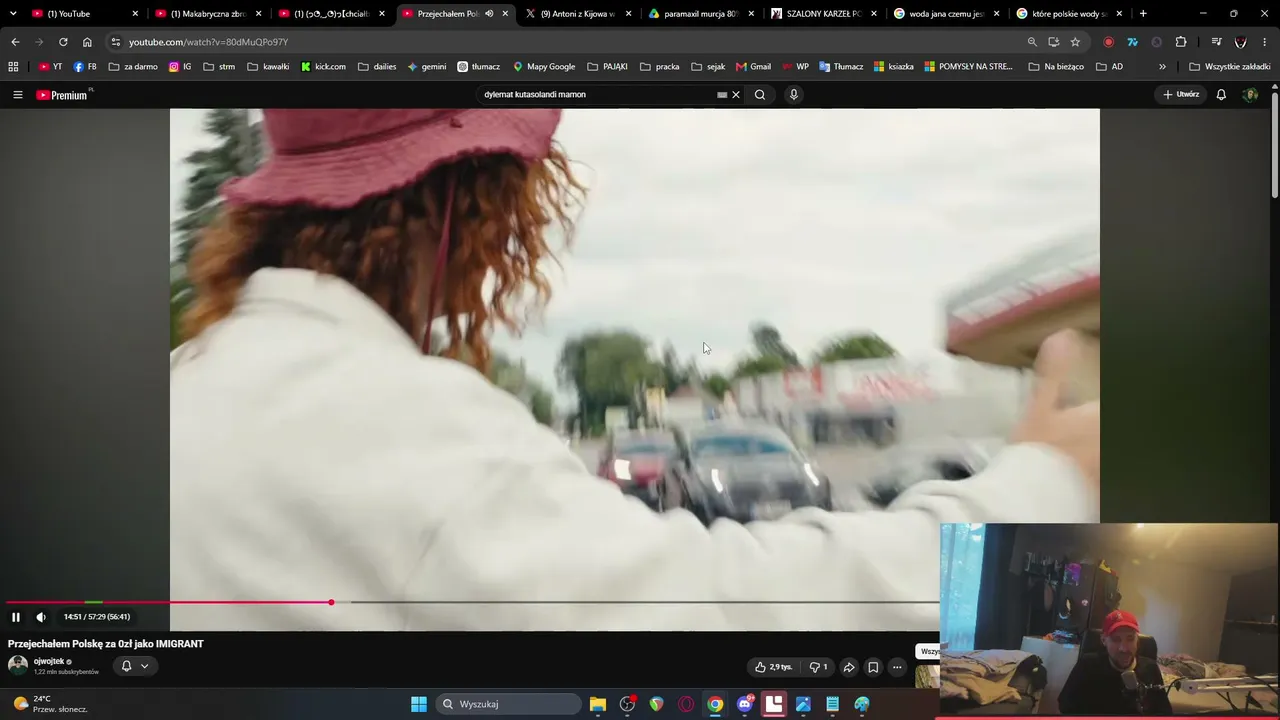Close the X Antoni z Kijowa tab
The height and width of the screenshot is (720, 1280).
[x=628, y=14]
